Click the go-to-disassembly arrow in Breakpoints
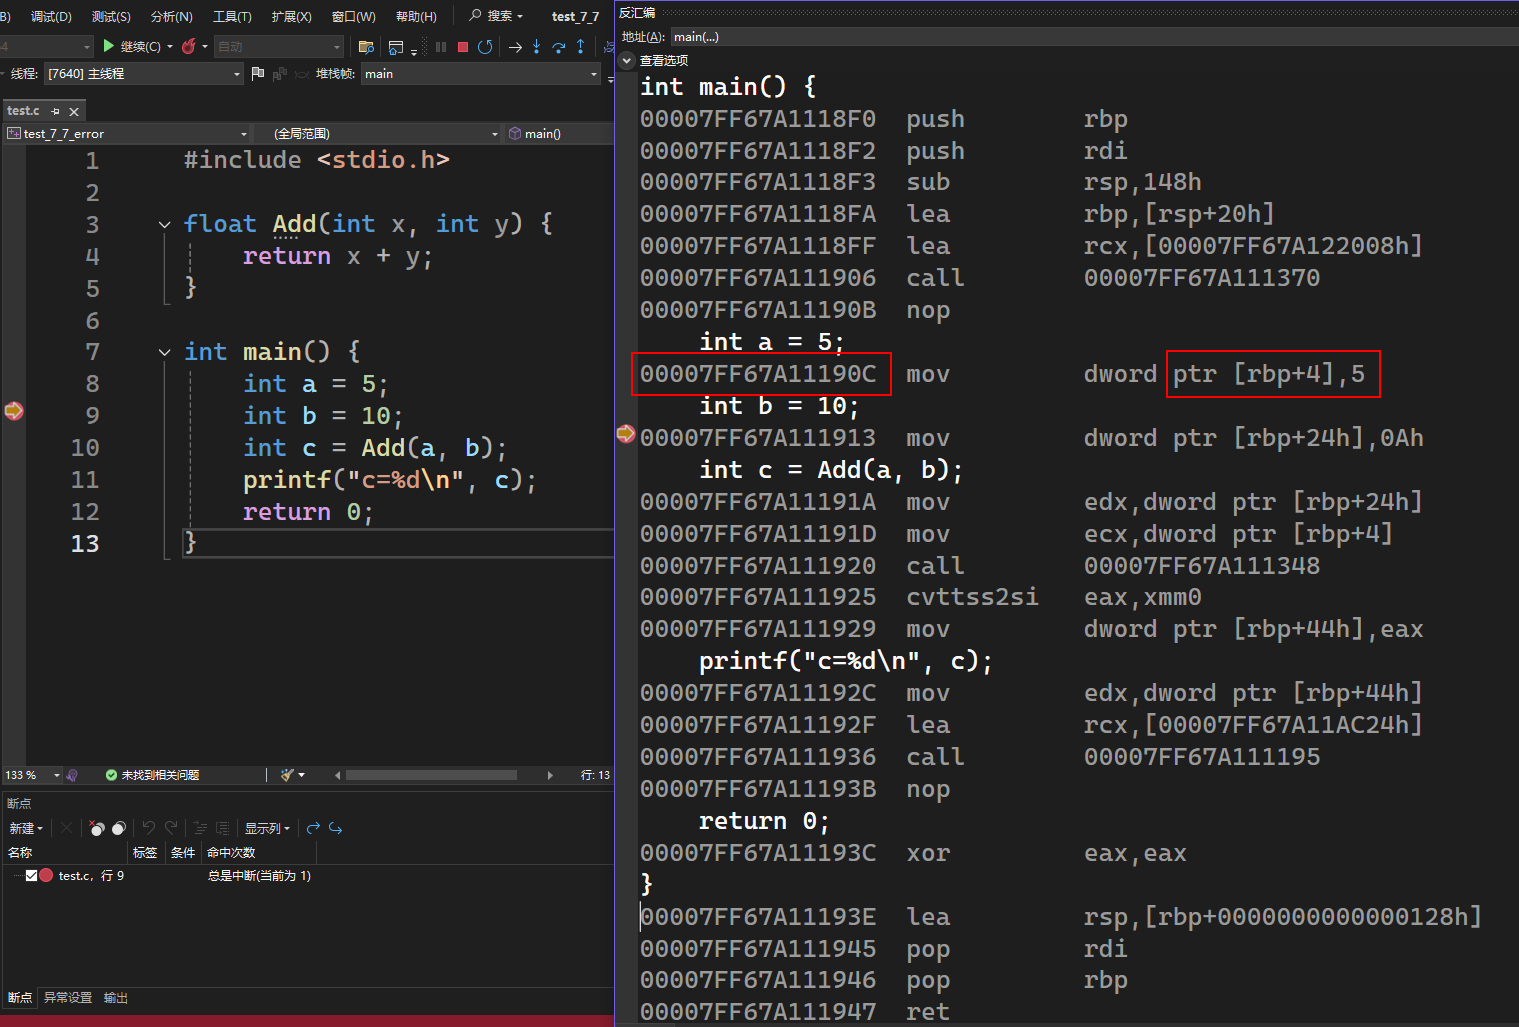1519x1027 pixels. [336, 828]
